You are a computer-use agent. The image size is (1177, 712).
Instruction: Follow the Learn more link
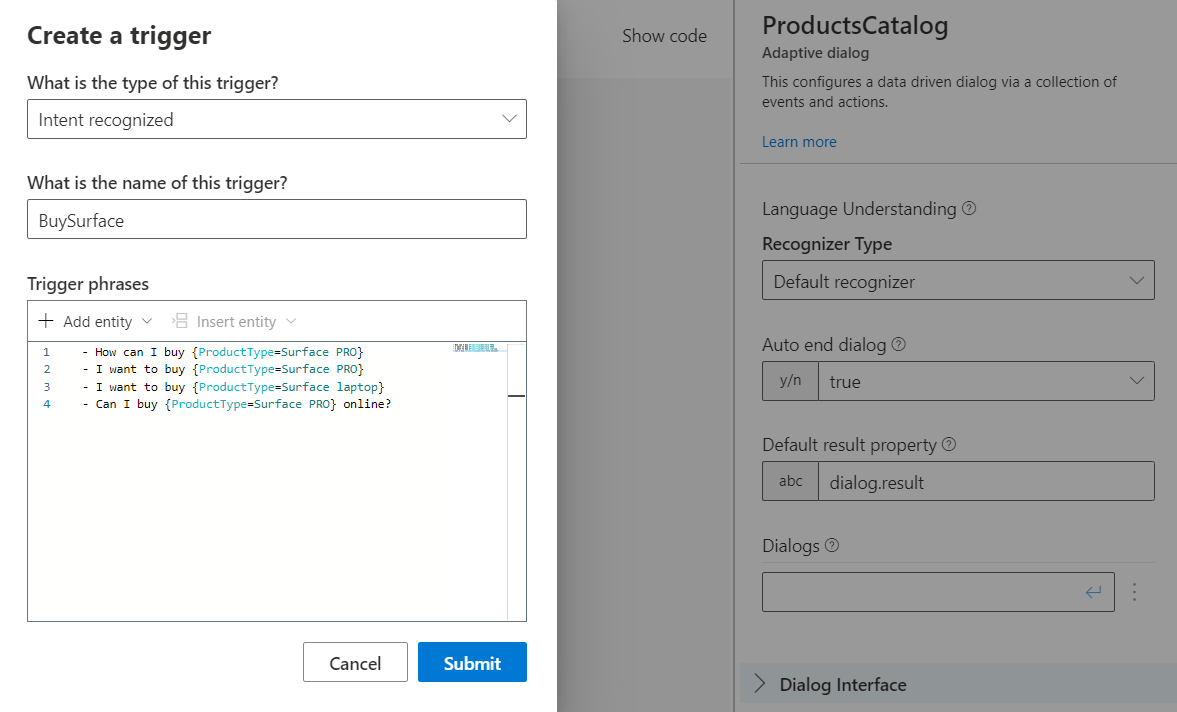[799, 142]
